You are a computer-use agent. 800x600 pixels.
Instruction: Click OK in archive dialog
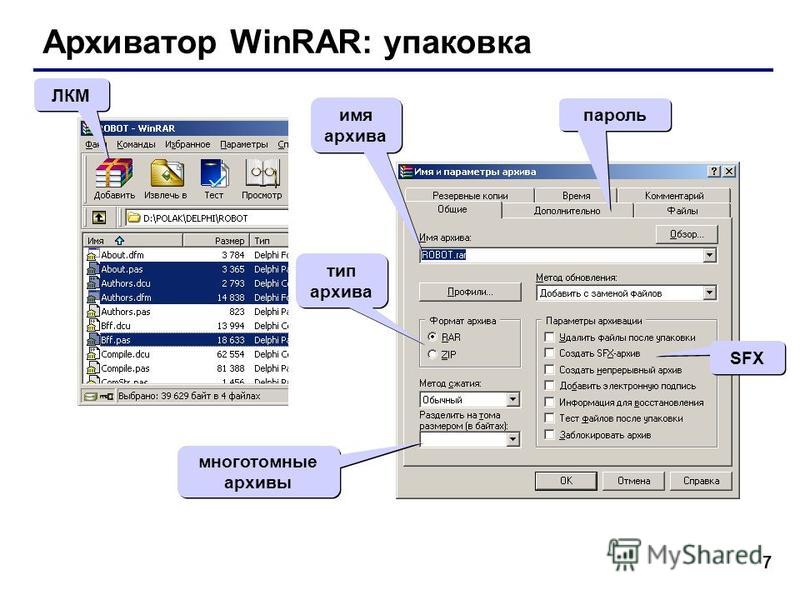[566, 481]
